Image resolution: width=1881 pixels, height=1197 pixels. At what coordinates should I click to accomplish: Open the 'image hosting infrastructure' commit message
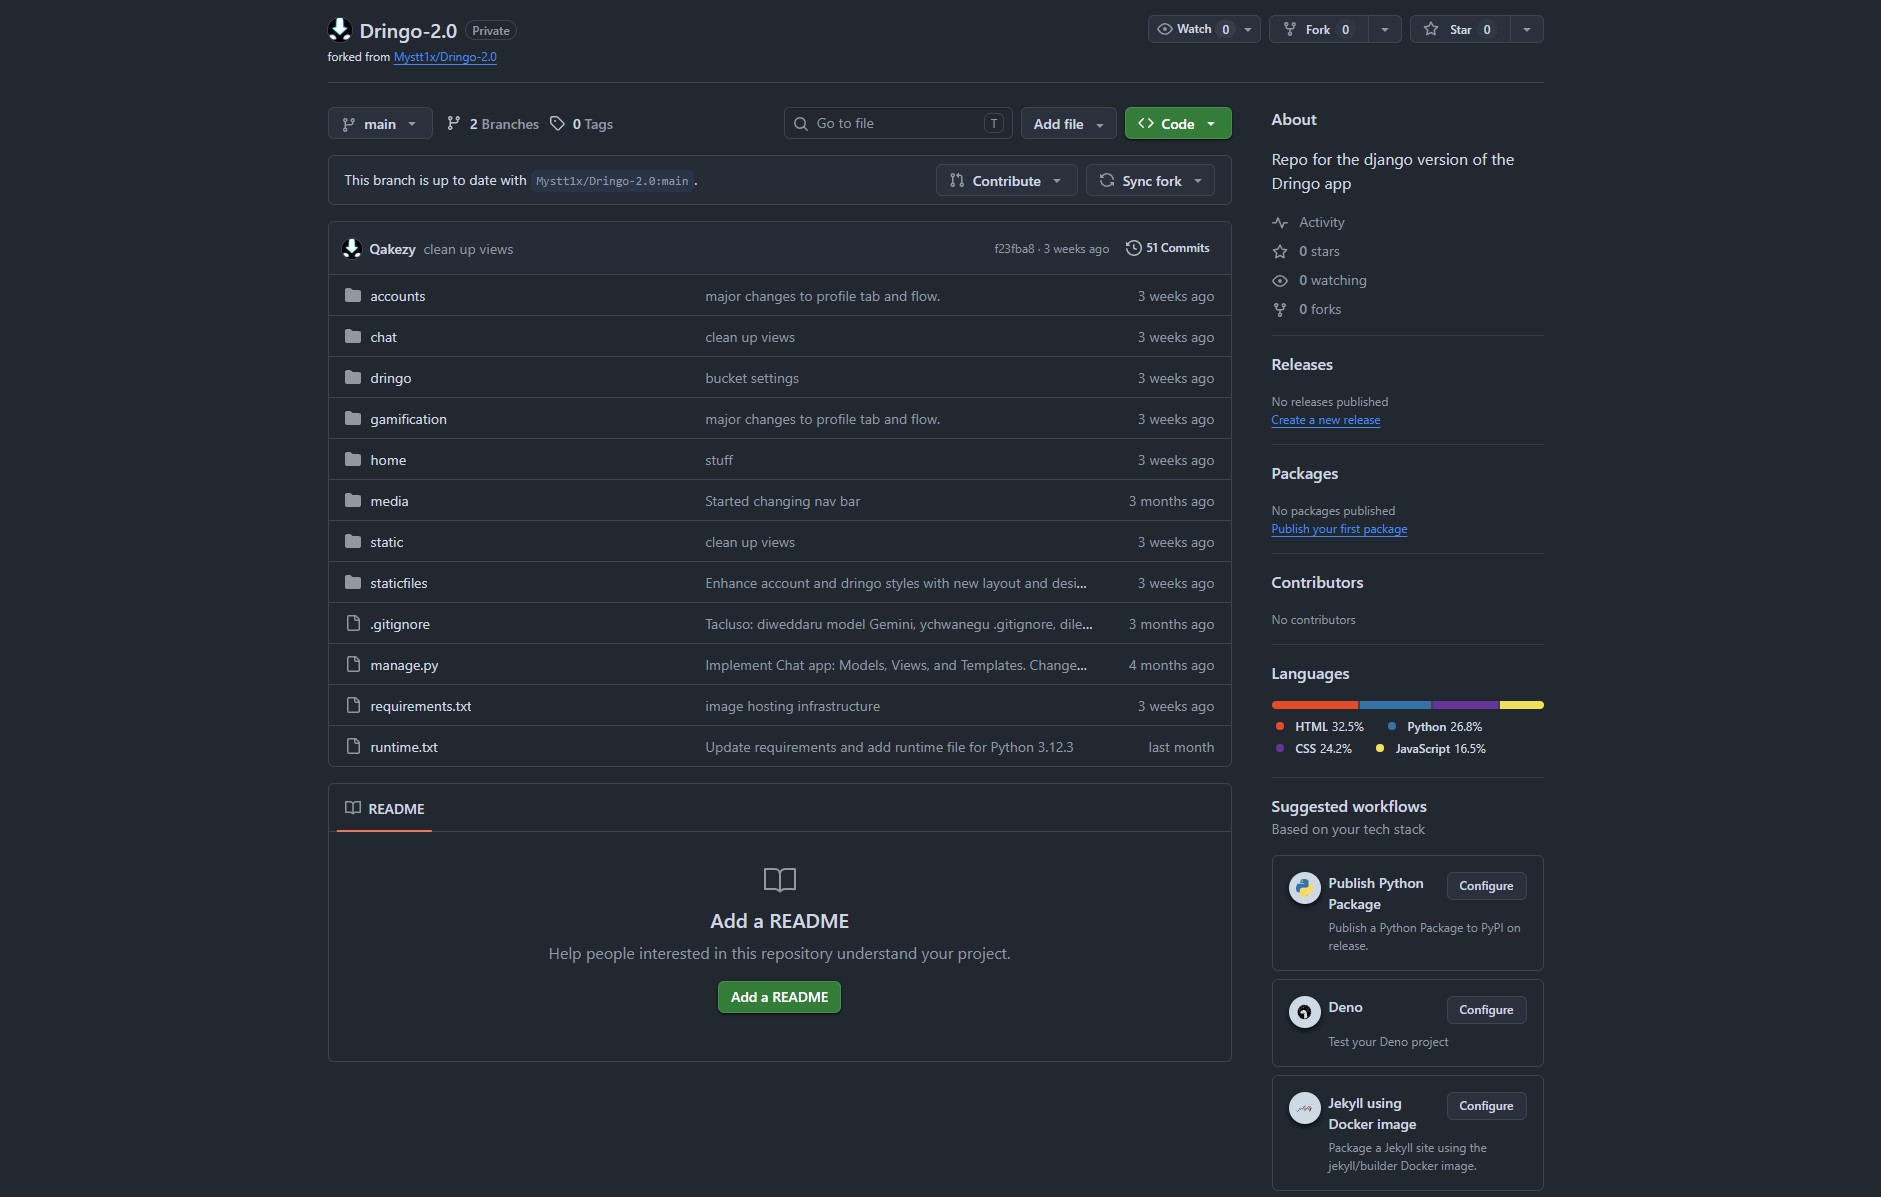point(793,706)
